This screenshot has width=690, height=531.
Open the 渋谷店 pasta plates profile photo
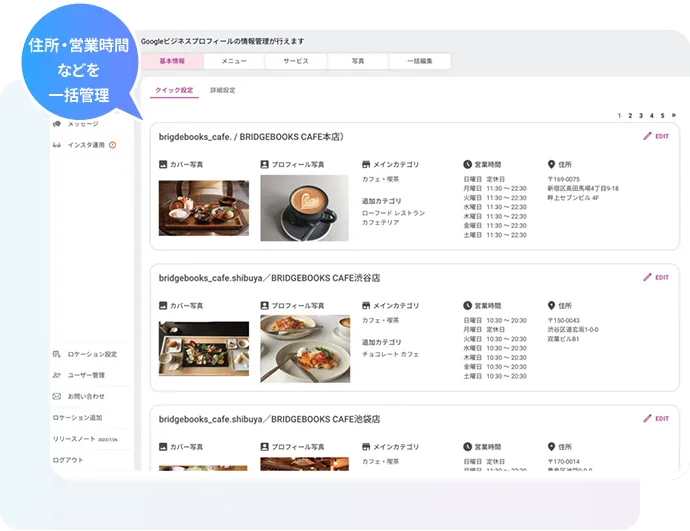305,349
